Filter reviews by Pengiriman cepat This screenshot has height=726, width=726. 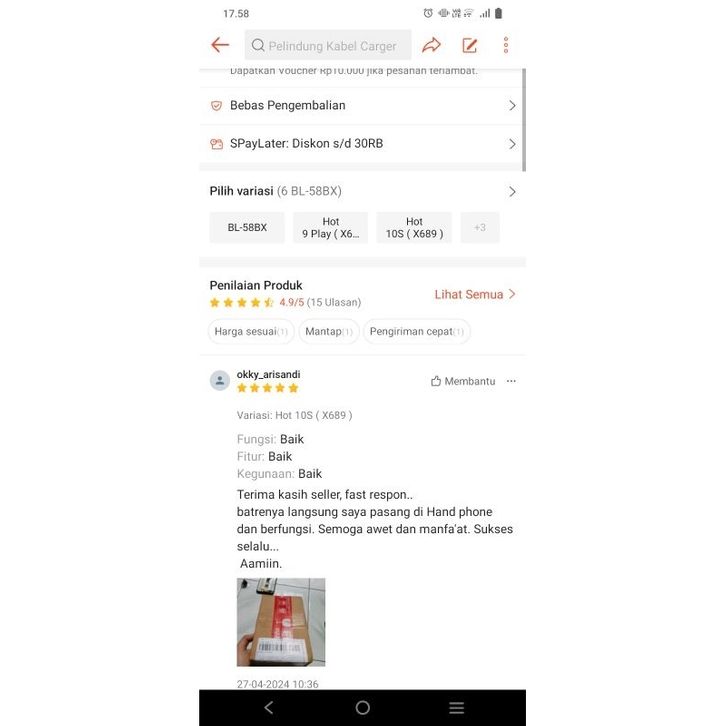pos(417,332)
